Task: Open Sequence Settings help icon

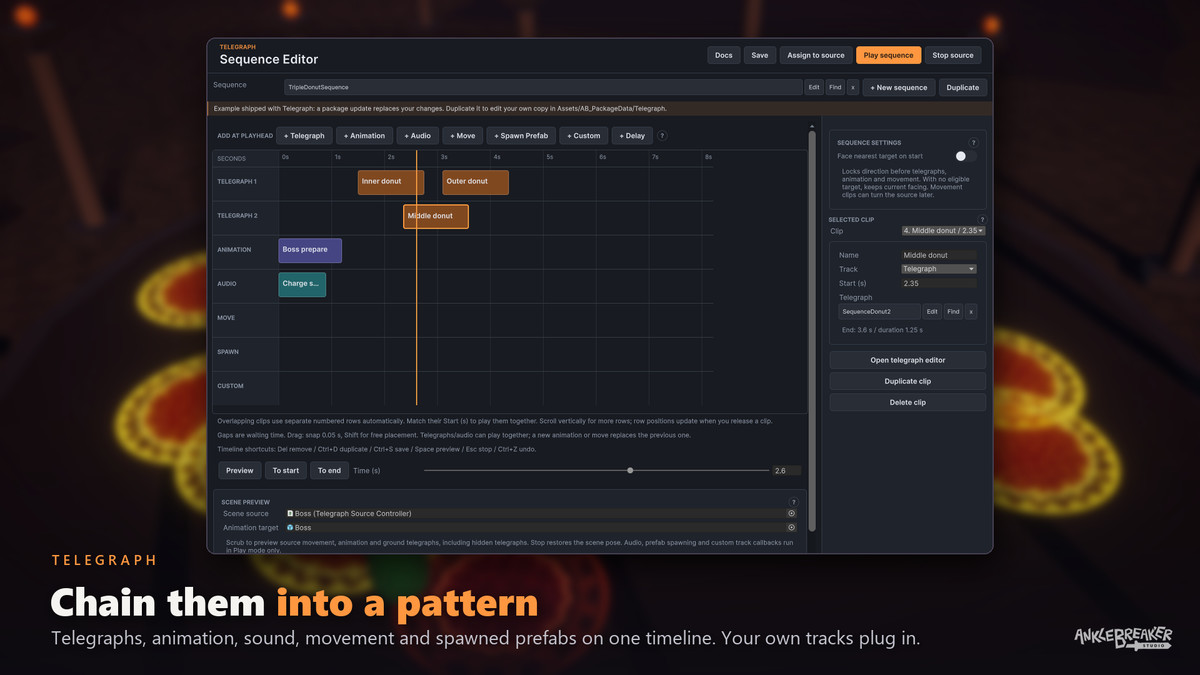Action: [974, 143]
